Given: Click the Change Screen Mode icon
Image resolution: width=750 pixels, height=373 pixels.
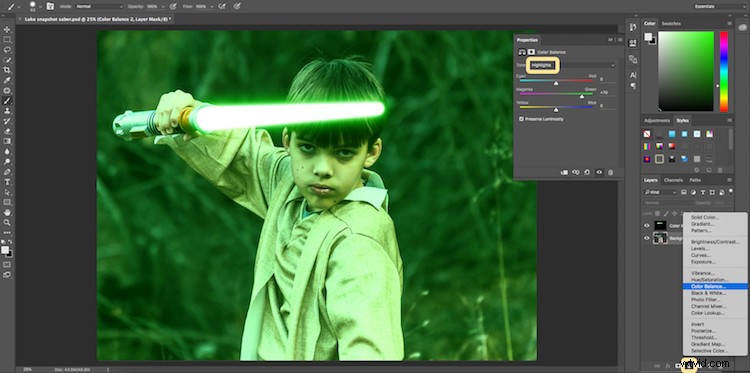Looking at the screenshot, I should tap(7, 274).
